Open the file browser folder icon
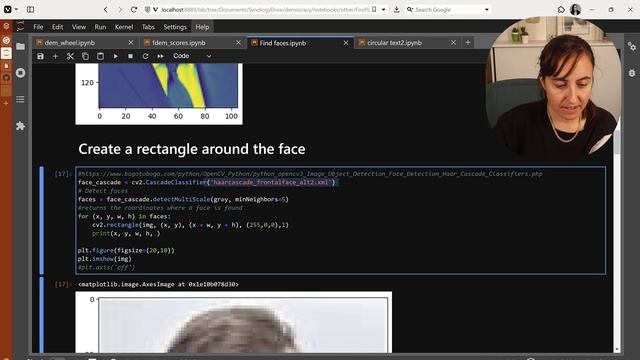This screenshot has width=640, height=360. (20, 47)
